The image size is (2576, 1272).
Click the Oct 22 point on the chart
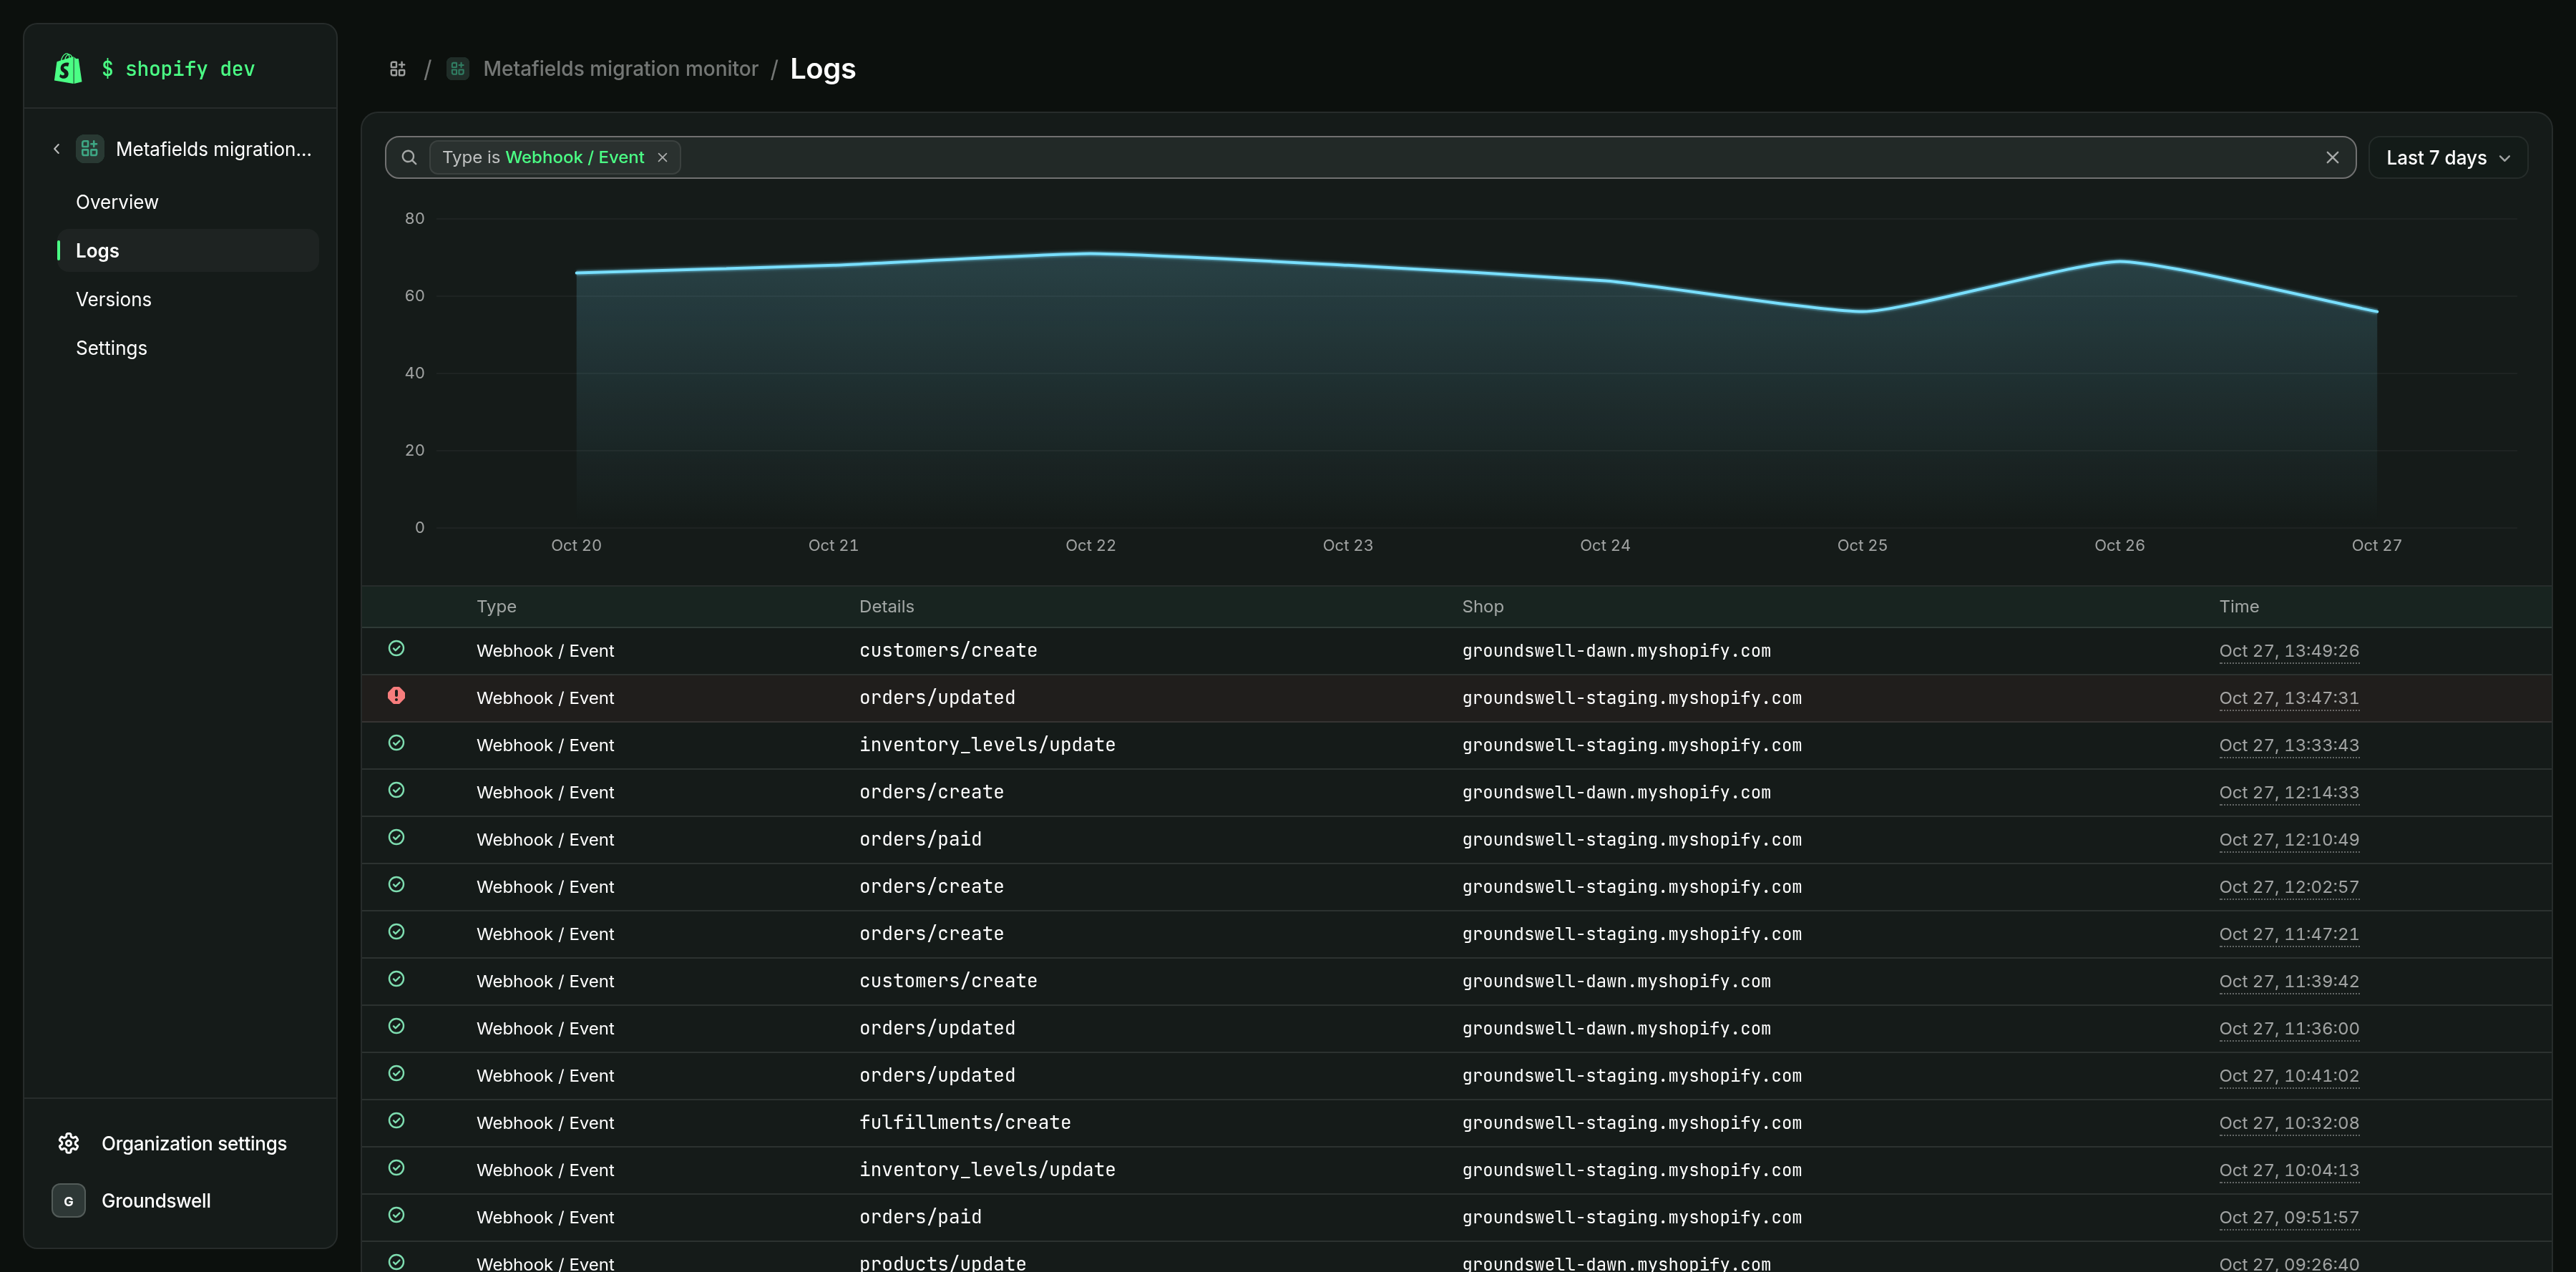tap(1091, 253)
